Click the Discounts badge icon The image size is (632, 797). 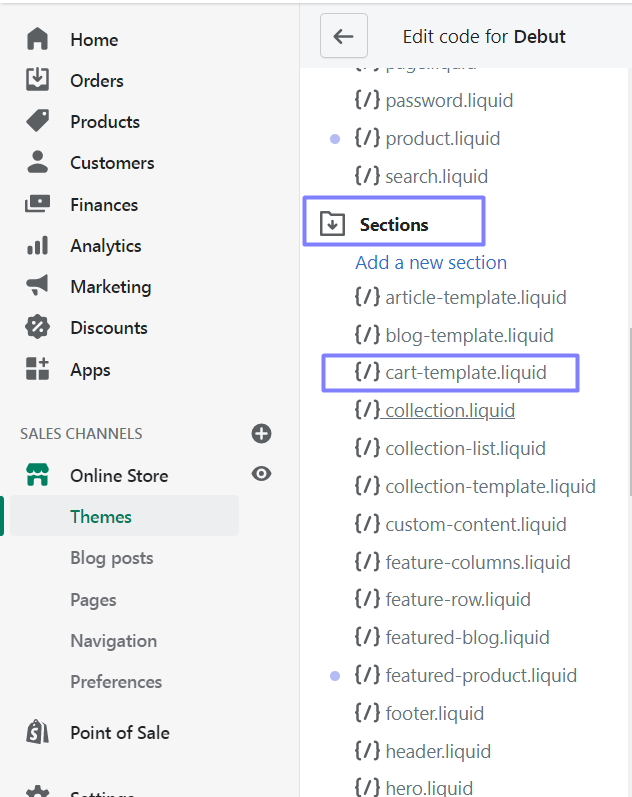[x=37, y=327]
